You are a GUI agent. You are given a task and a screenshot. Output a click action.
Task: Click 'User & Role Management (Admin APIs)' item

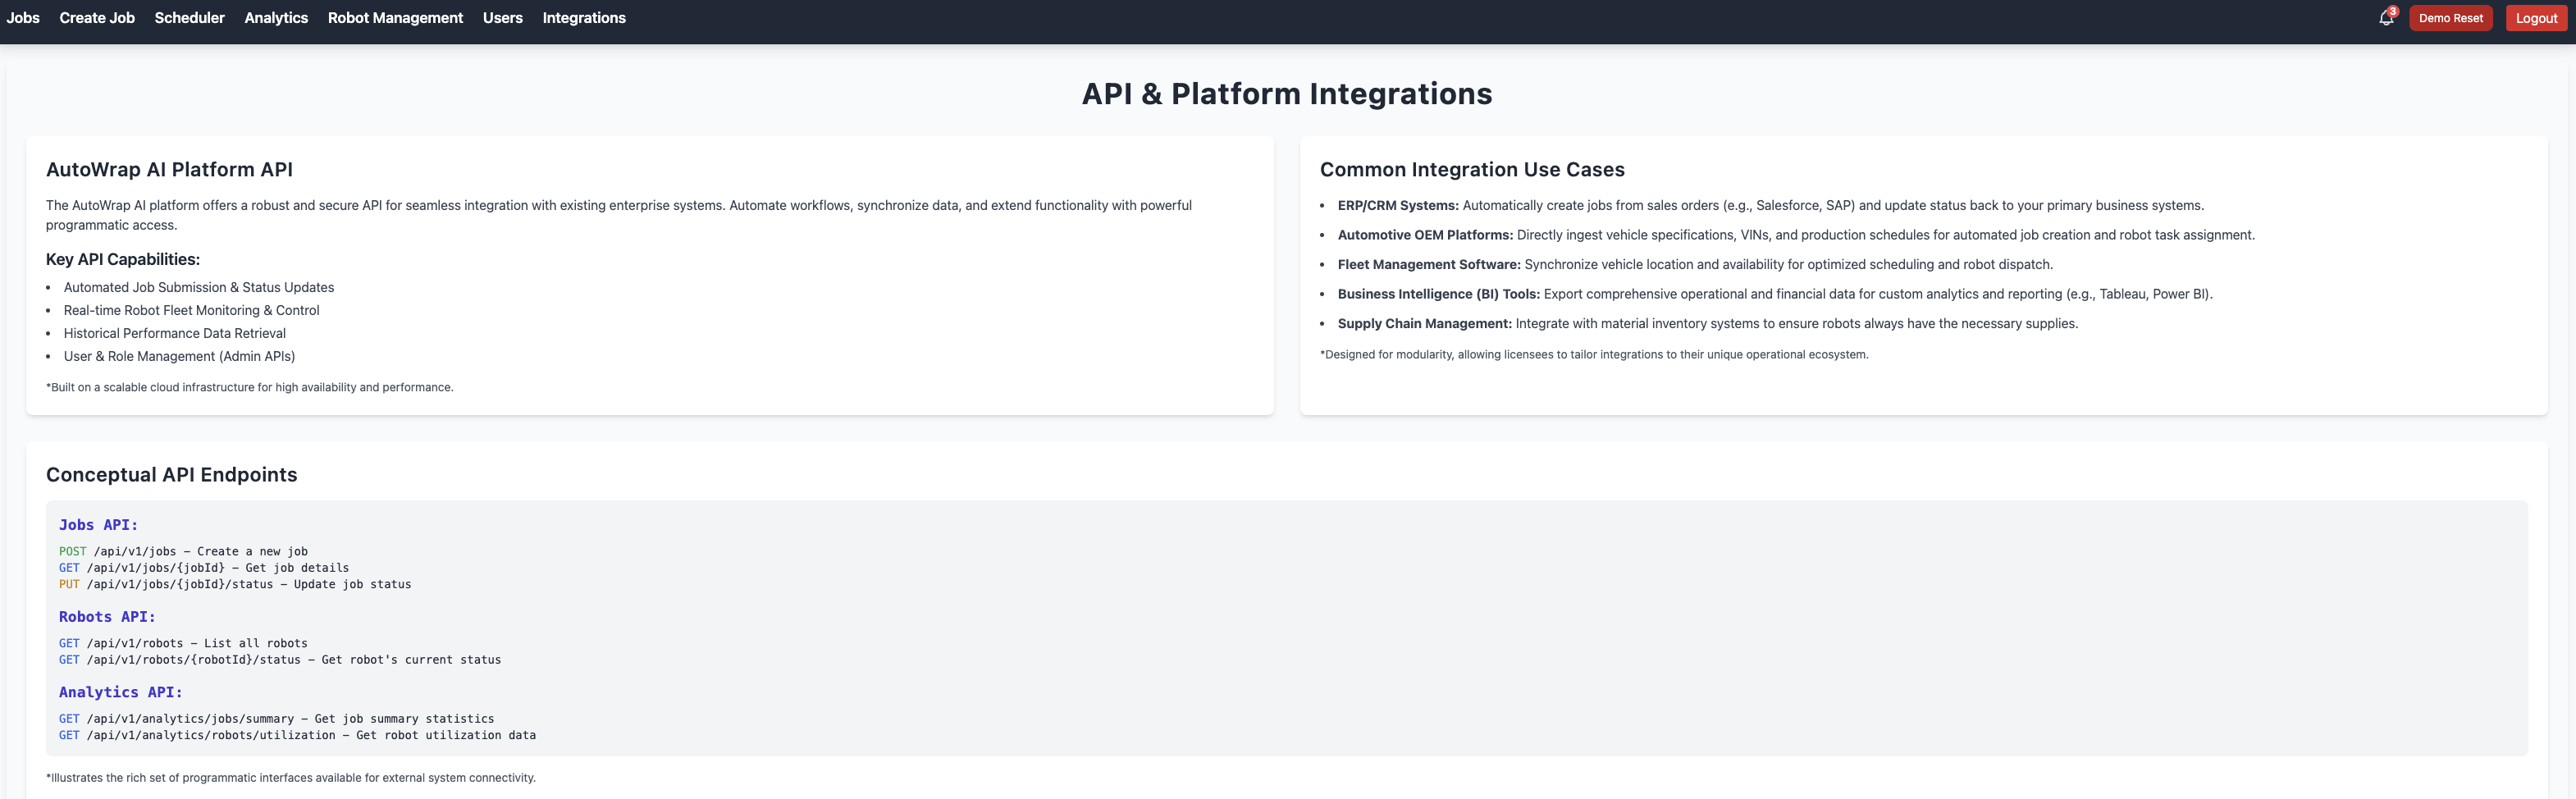(x=179, y=356)
